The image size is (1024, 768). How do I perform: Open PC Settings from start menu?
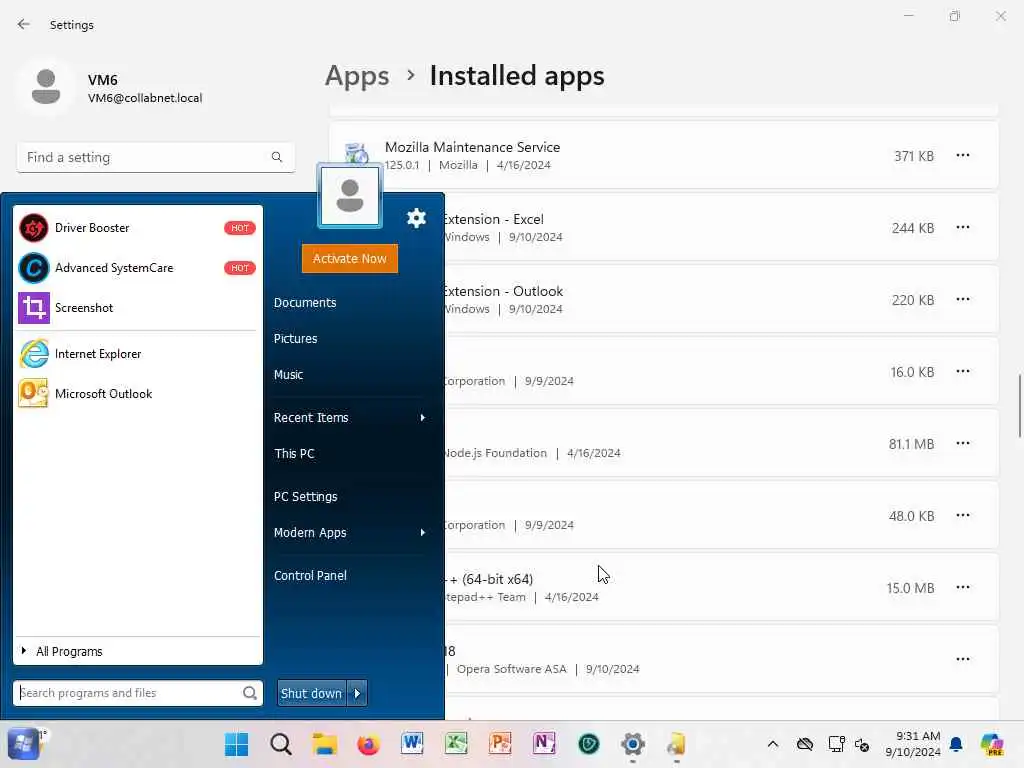click(305, 496)
